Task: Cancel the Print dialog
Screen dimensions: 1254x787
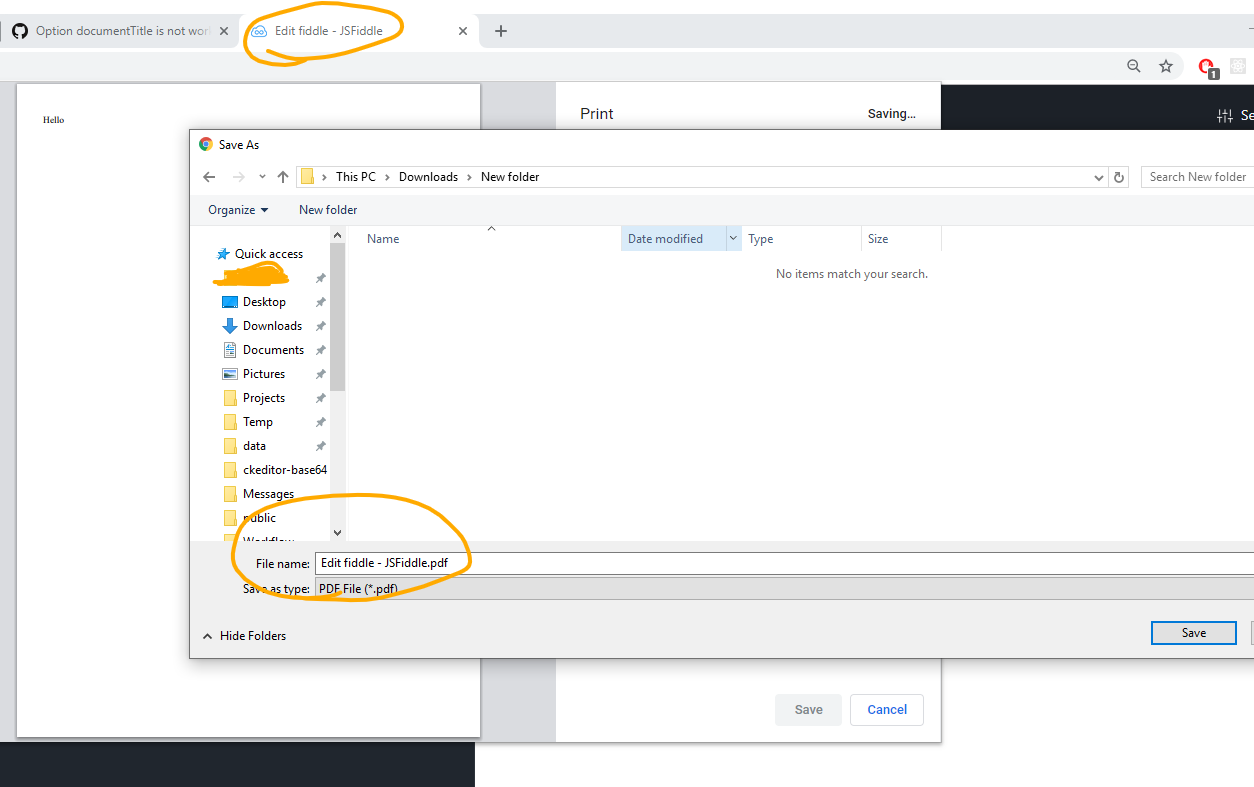Action: pos(886,709)
